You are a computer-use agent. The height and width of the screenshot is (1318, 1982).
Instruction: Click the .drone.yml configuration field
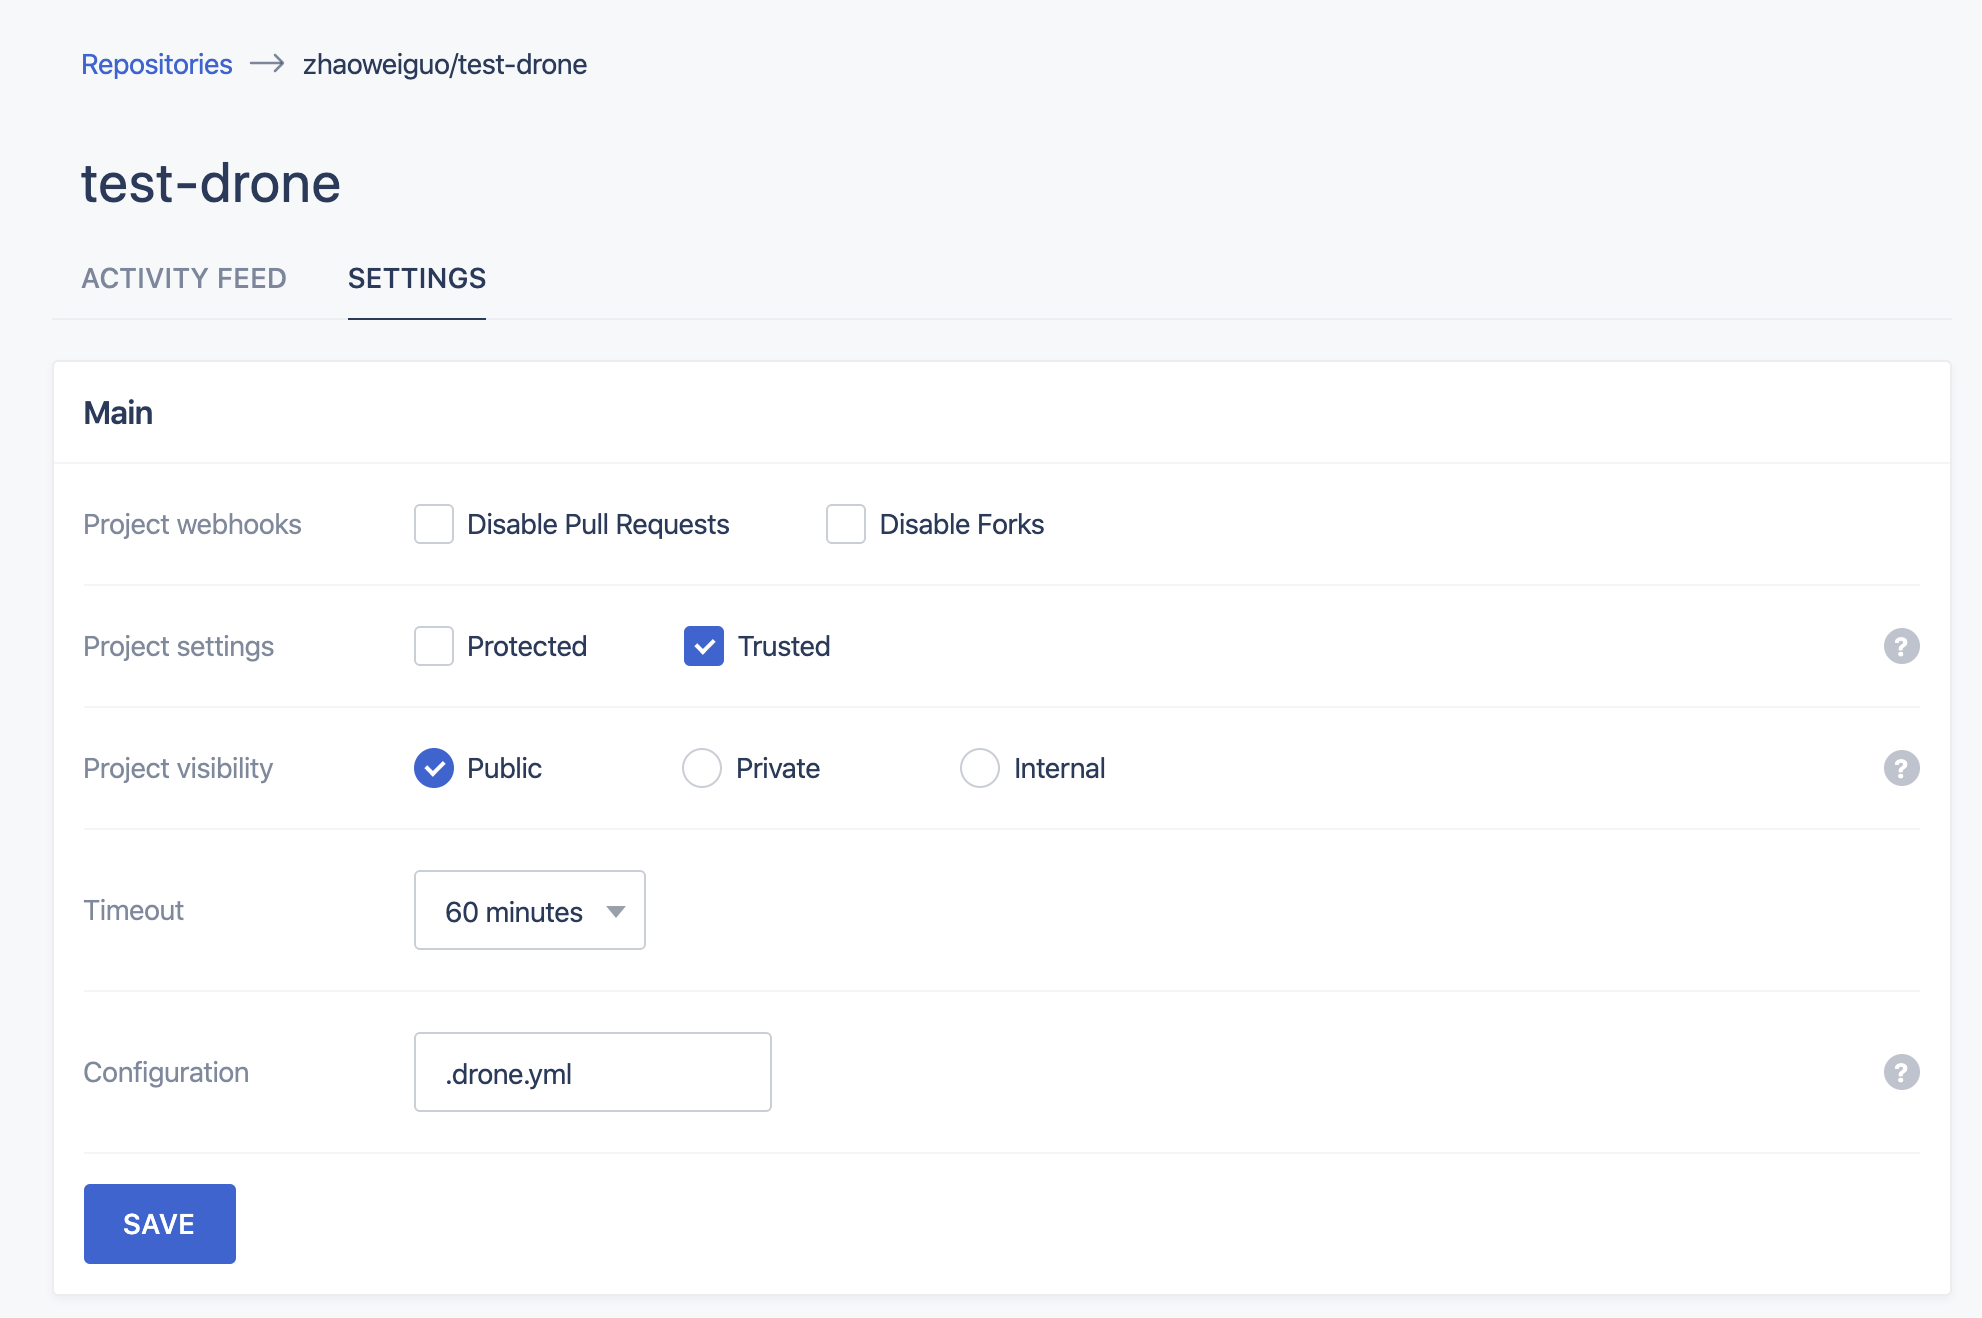click(x=592, y=1072)
